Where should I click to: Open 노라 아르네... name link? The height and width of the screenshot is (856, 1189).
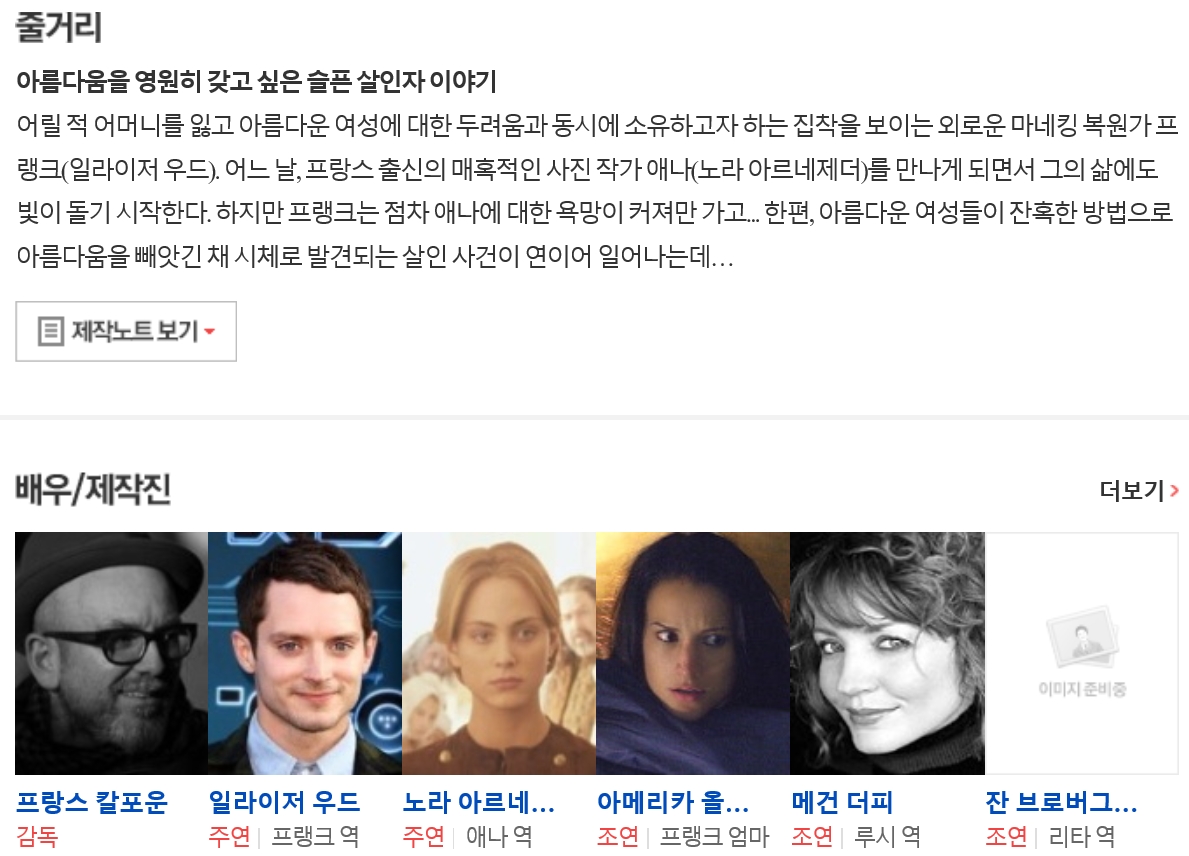pyautogui.click(x=479, y=802)
